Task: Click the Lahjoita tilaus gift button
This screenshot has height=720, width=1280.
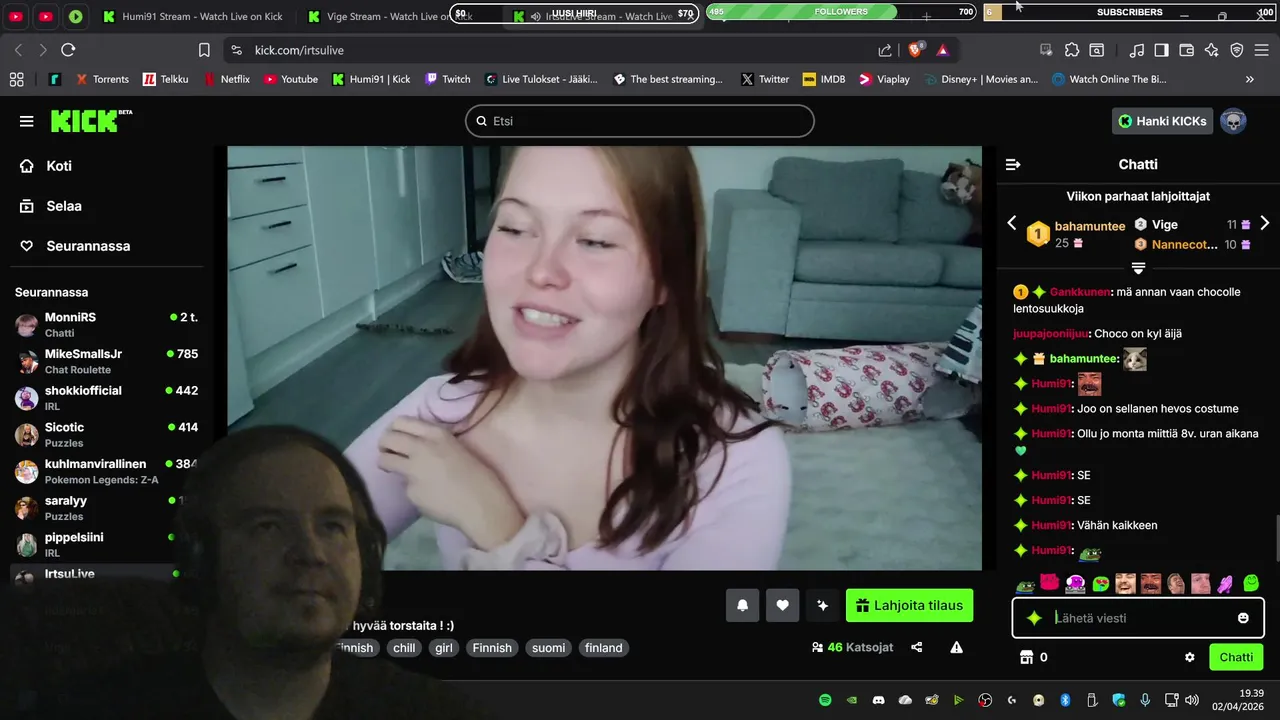Action: tap(909, 605)
